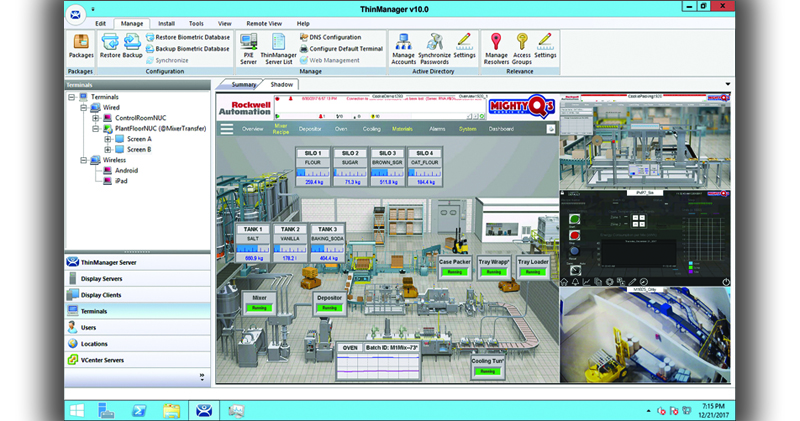Open the View ribbon tab
Screen dimensions: 800x421
[225, 23]
